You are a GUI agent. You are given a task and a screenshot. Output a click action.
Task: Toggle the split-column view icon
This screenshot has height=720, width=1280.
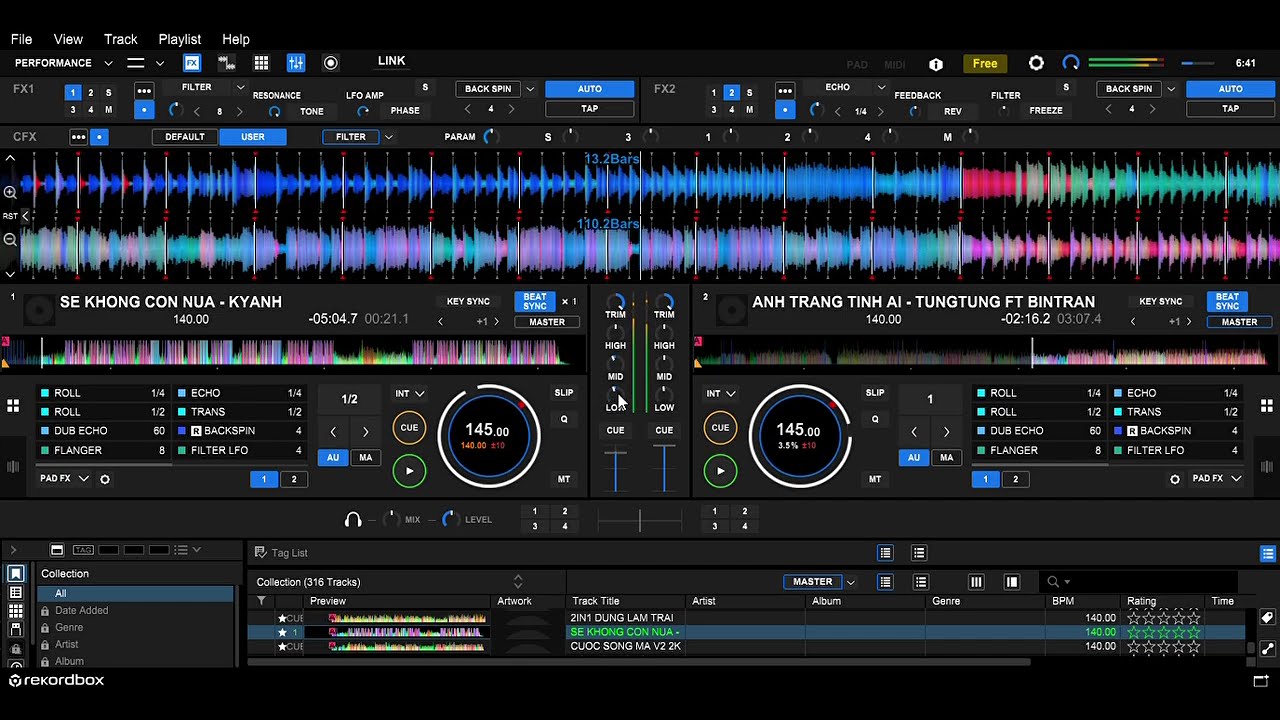tap(976, 582)
